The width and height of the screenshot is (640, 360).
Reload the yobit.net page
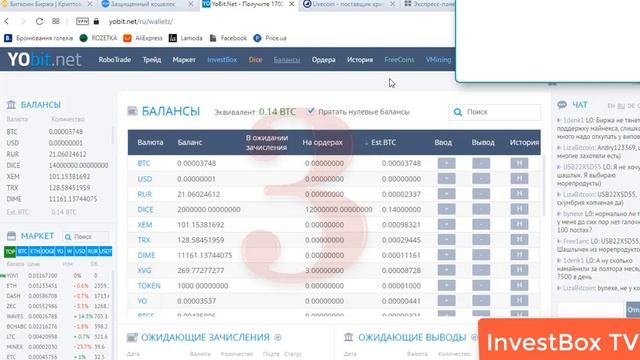[x=39, y=21]
